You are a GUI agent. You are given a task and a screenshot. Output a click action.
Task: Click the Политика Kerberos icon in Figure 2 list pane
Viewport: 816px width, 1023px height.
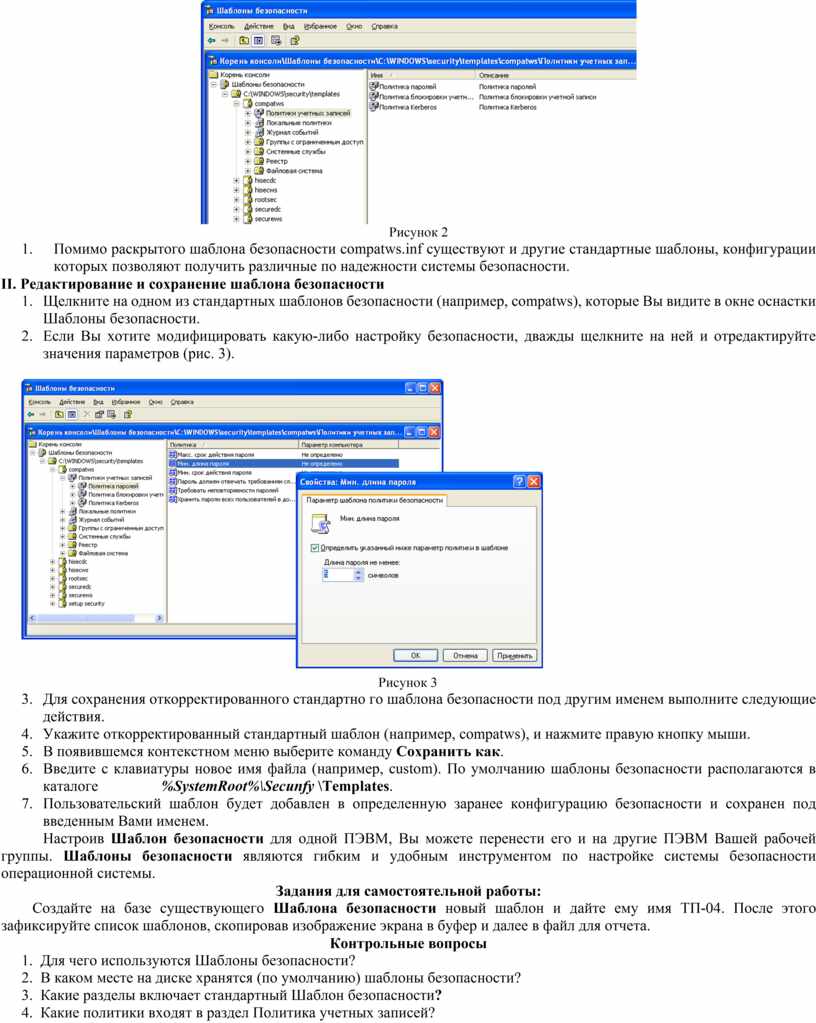point(374,107)
